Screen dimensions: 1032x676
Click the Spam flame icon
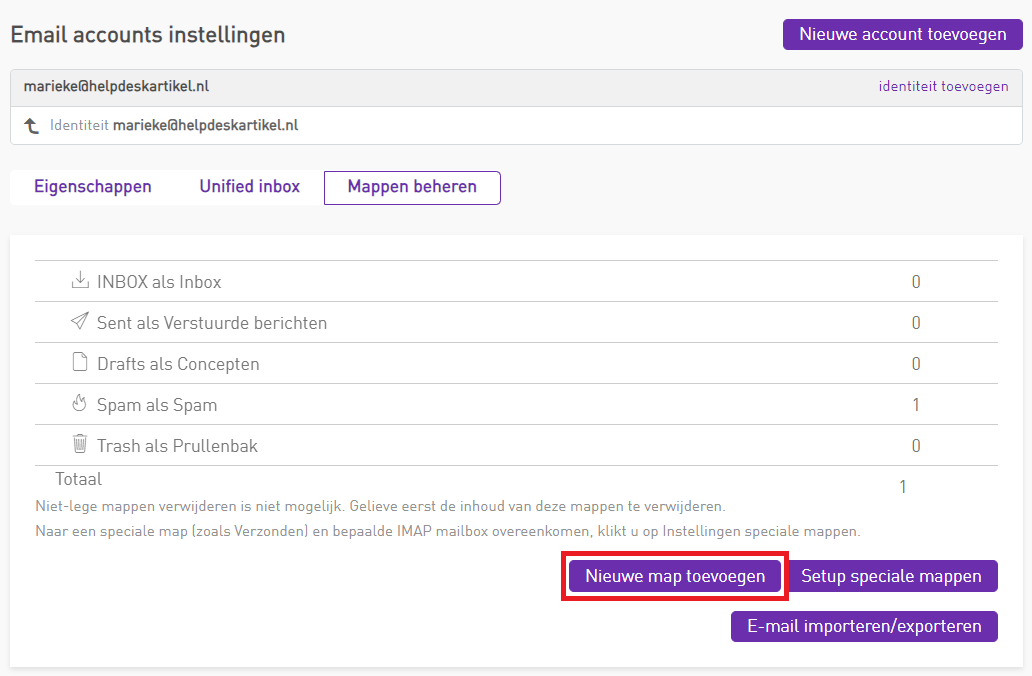tap(80, 404)
